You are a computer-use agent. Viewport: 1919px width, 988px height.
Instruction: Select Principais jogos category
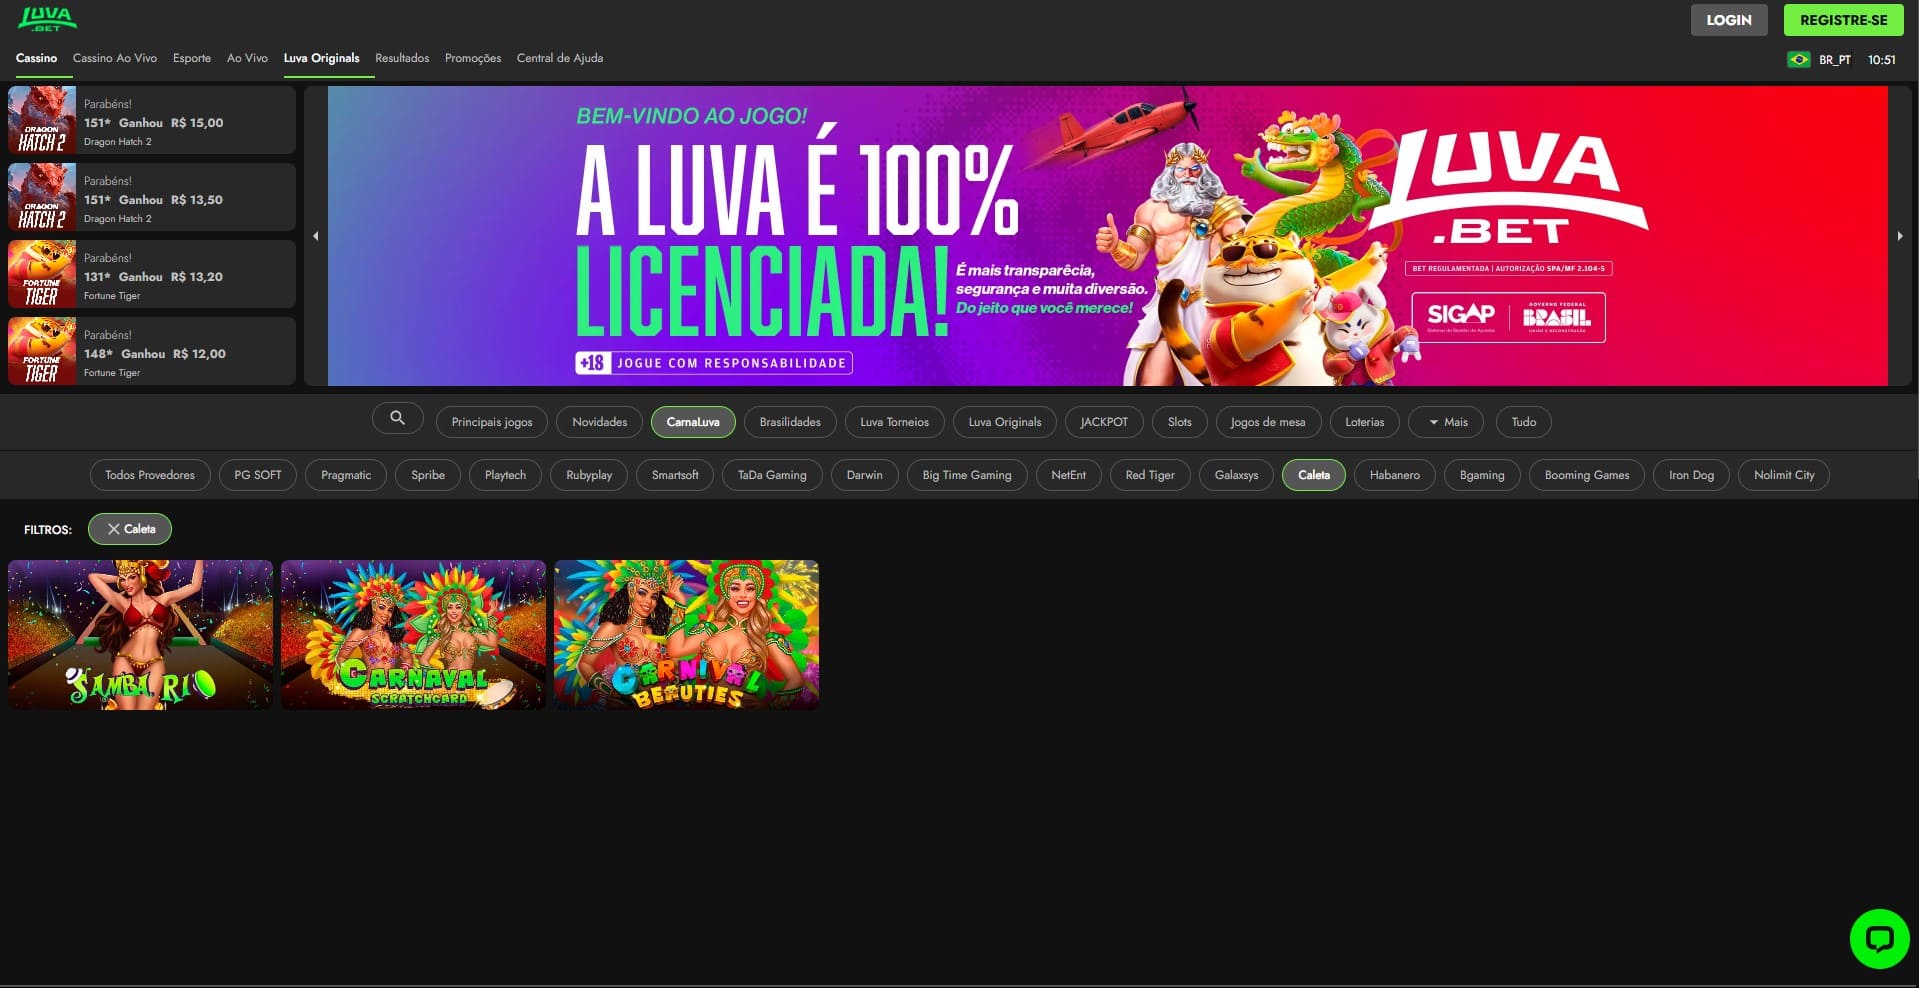point(492,422)
